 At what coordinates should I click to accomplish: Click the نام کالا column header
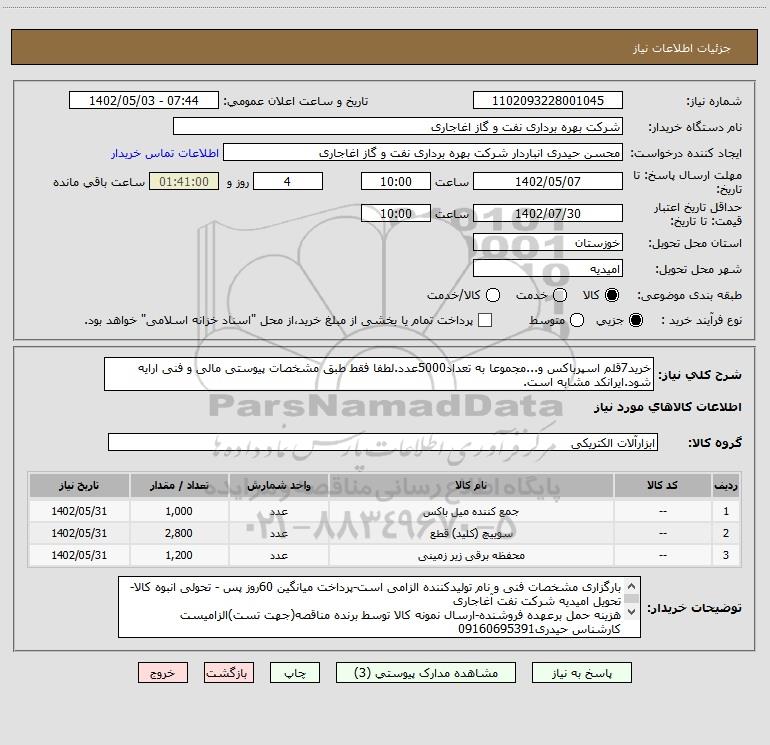(x=471, y=485)
